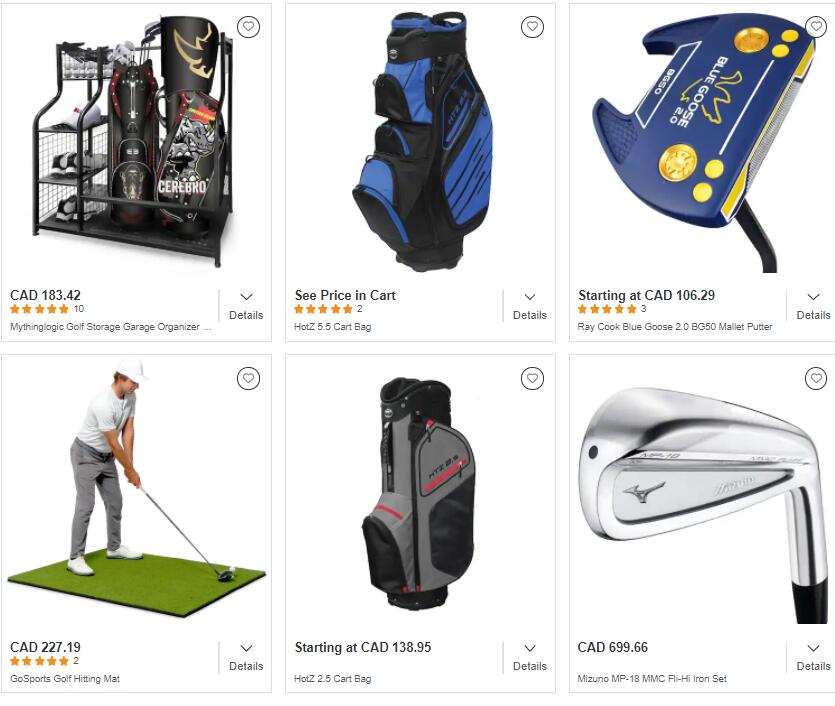Expand Details for Mythinglogic Golf Storage Organizer

click(x=246, y=306)
